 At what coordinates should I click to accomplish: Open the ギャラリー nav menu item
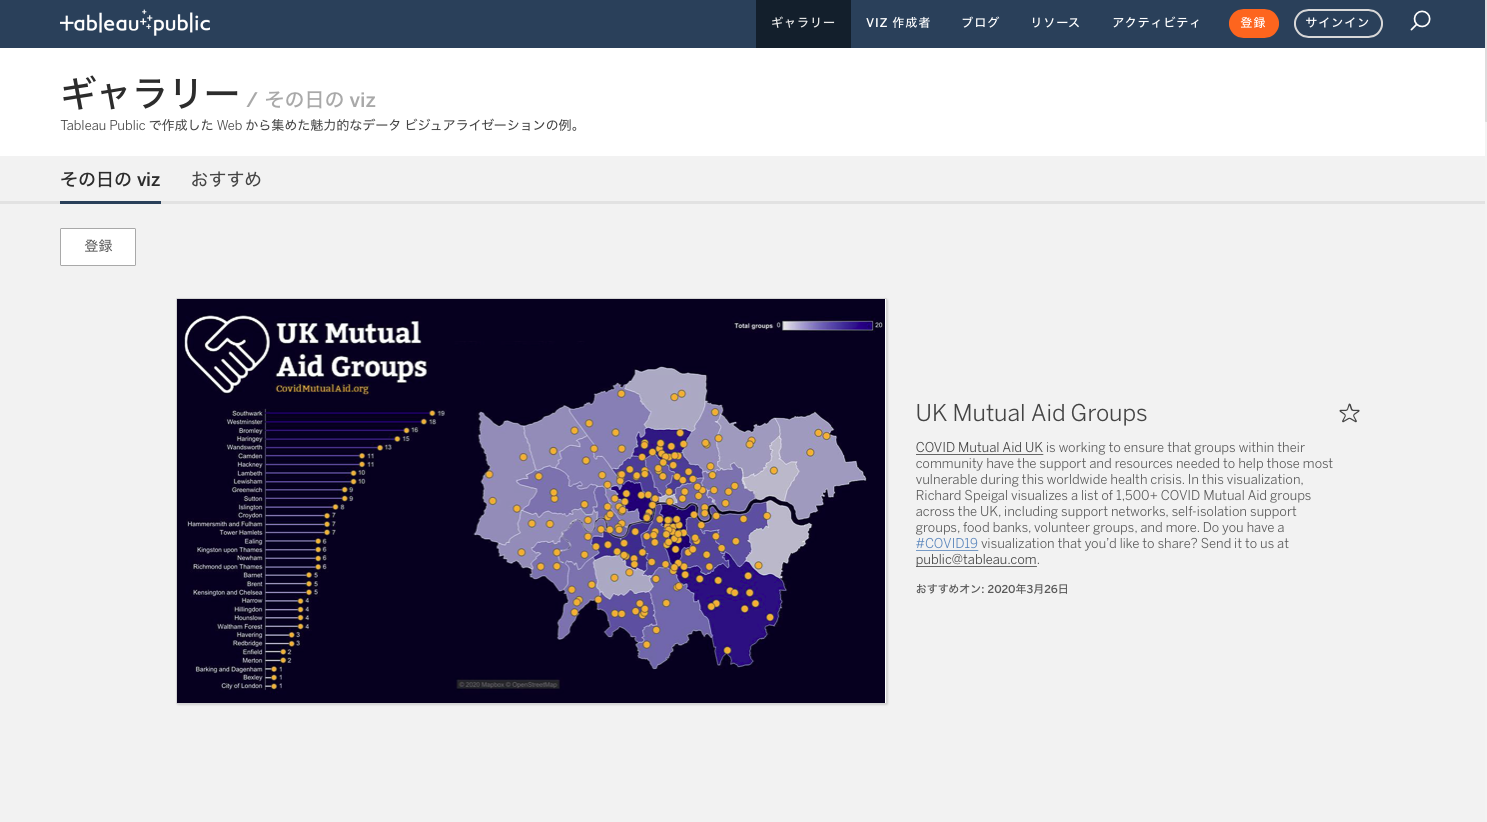(x=803, y=23)
